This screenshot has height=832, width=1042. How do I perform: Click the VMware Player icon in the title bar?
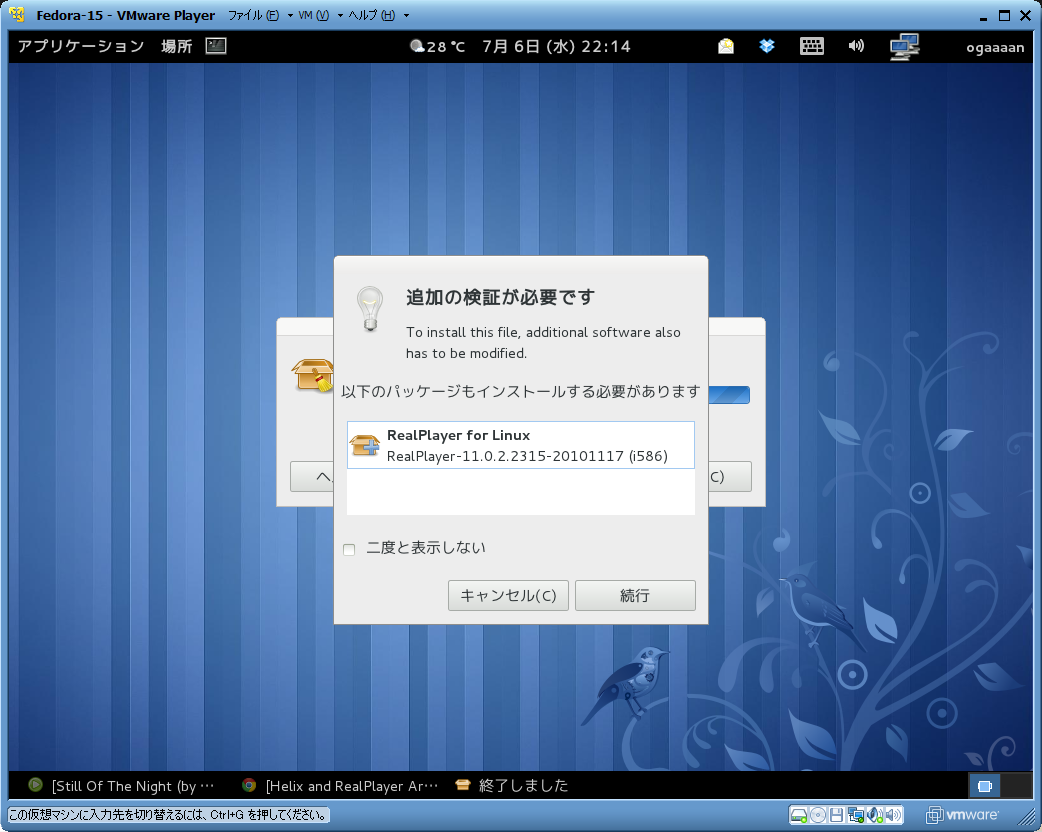pos(17,15)
